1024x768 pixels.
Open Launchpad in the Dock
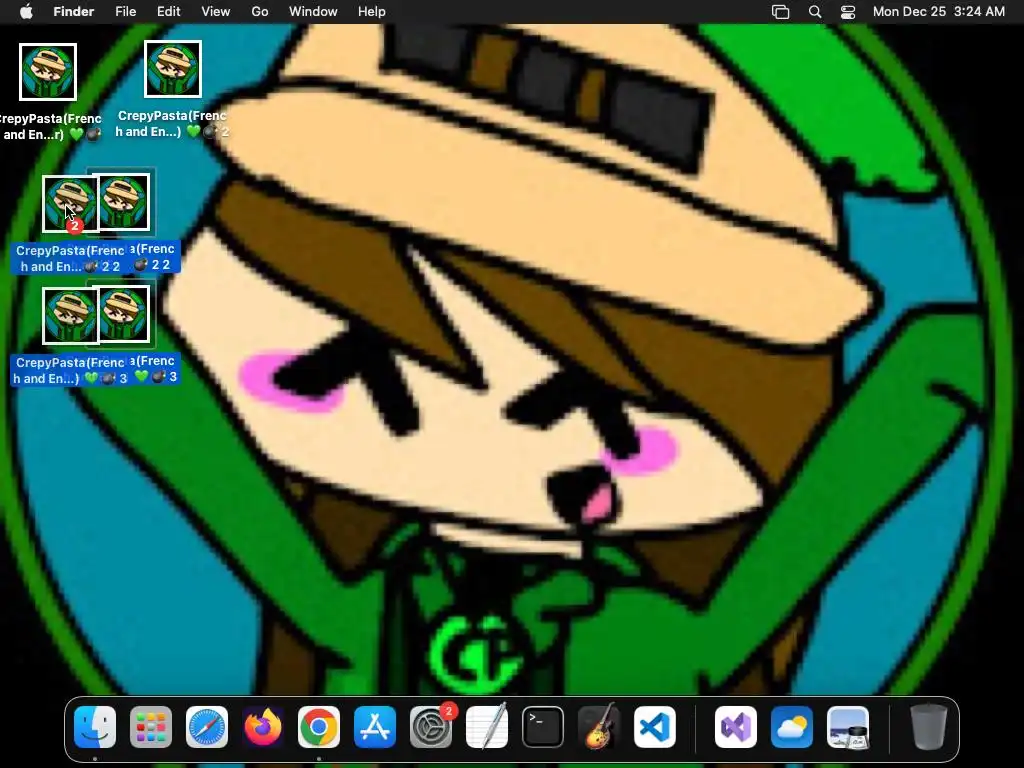click(151, 727)
